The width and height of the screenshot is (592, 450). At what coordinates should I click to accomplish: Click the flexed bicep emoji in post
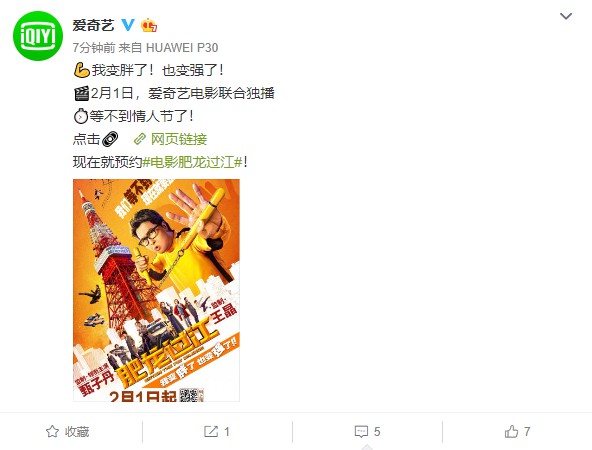[x=82, y=70]
